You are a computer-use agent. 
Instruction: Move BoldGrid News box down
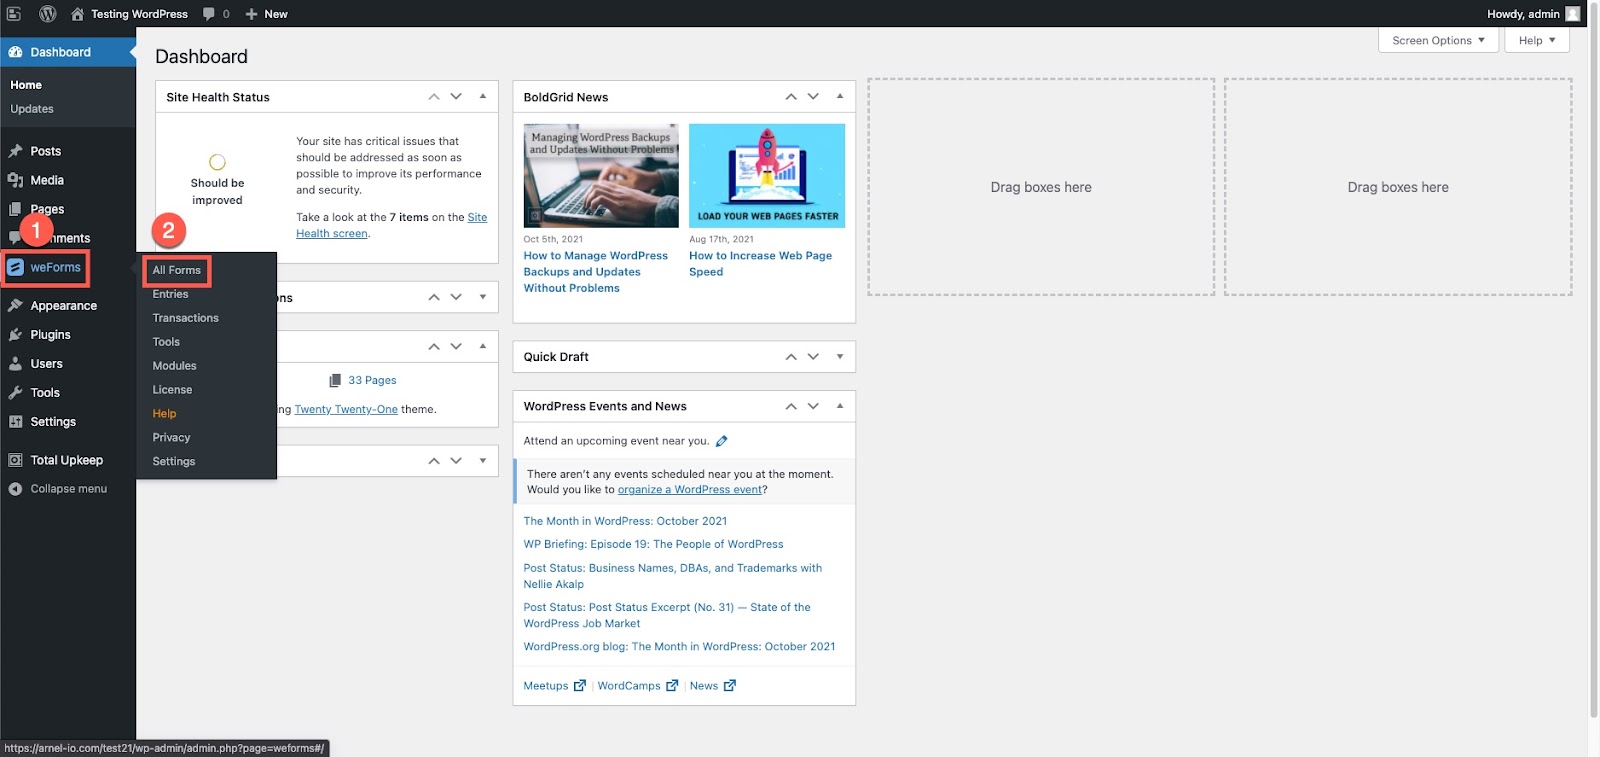coord(813,97)
